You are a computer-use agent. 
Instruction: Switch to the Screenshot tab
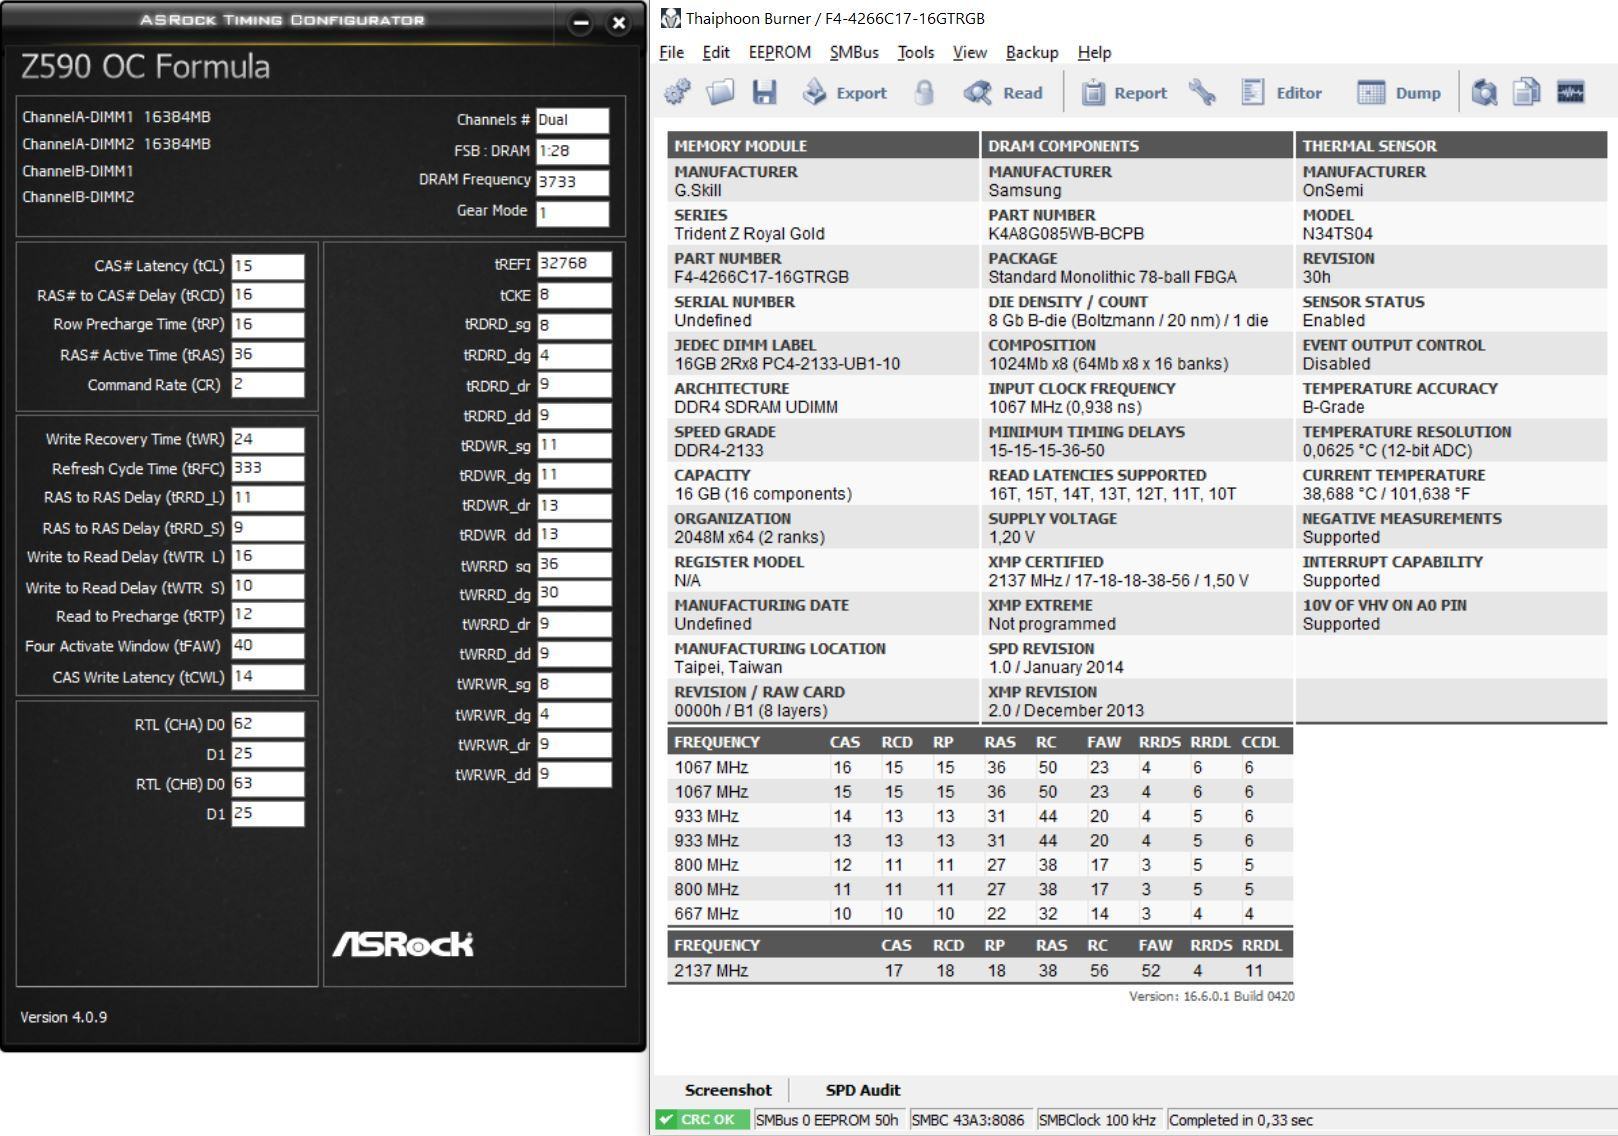728,1090
